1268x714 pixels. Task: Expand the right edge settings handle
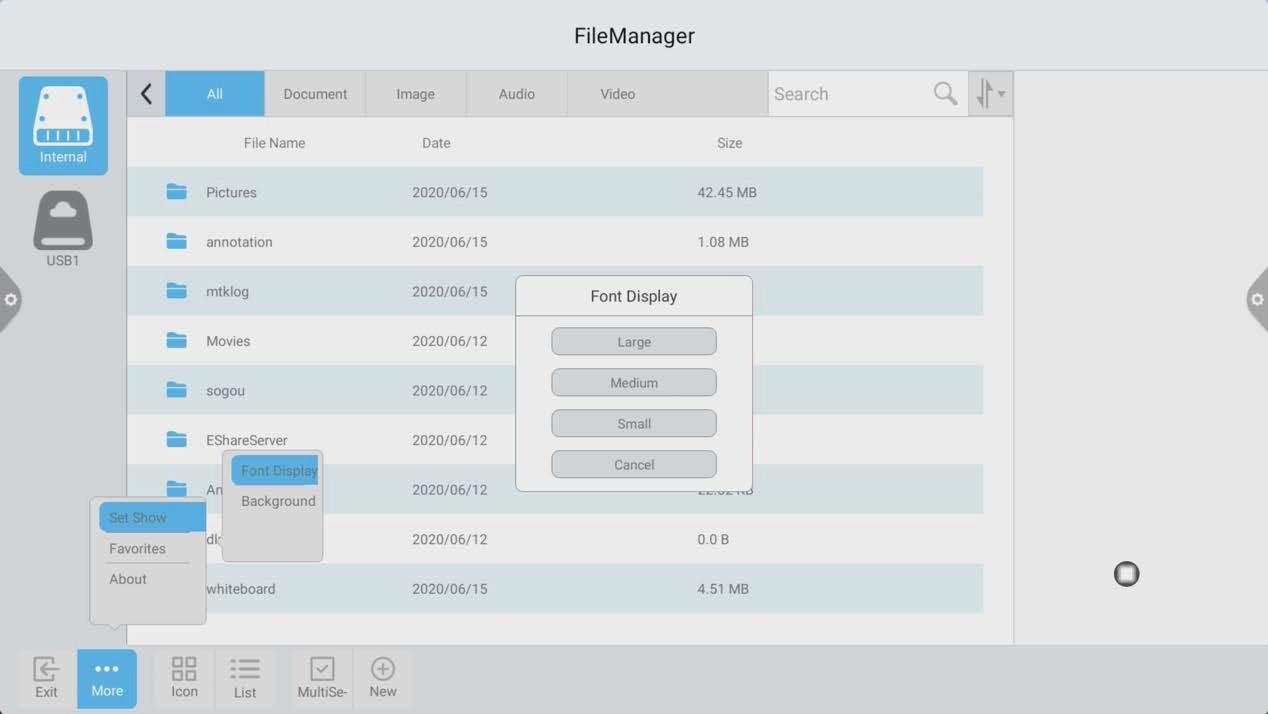[x=1257, y=300]
